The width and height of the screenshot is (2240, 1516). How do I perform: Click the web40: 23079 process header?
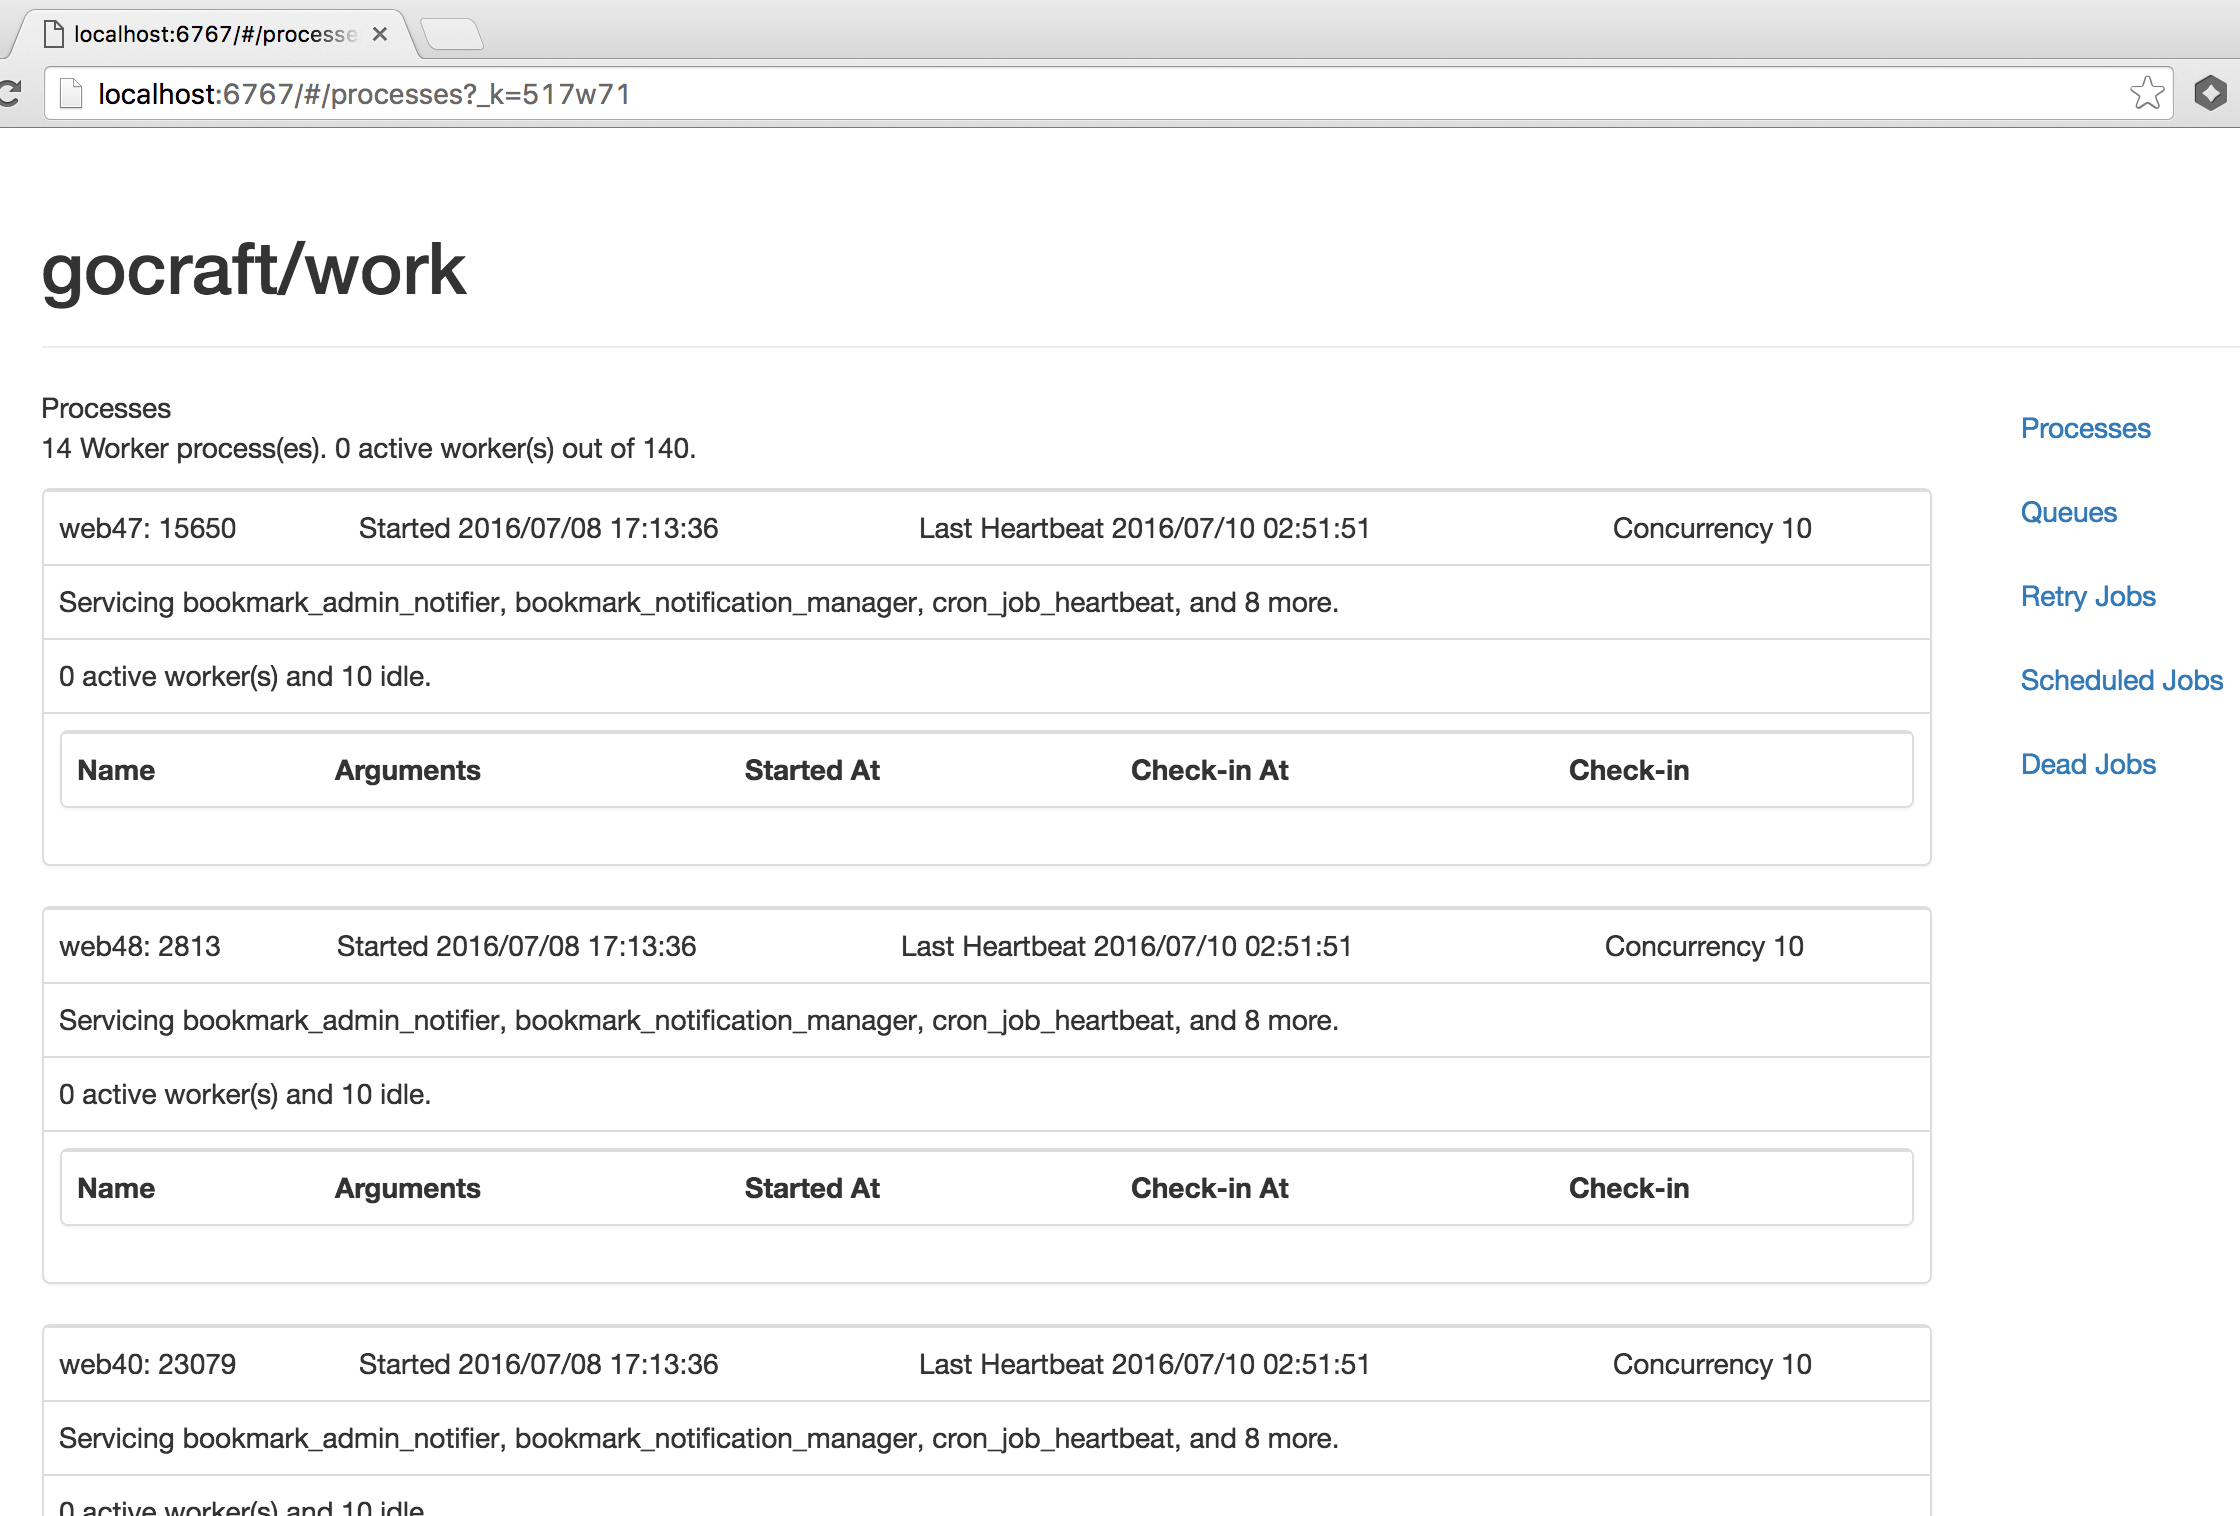148,1364
